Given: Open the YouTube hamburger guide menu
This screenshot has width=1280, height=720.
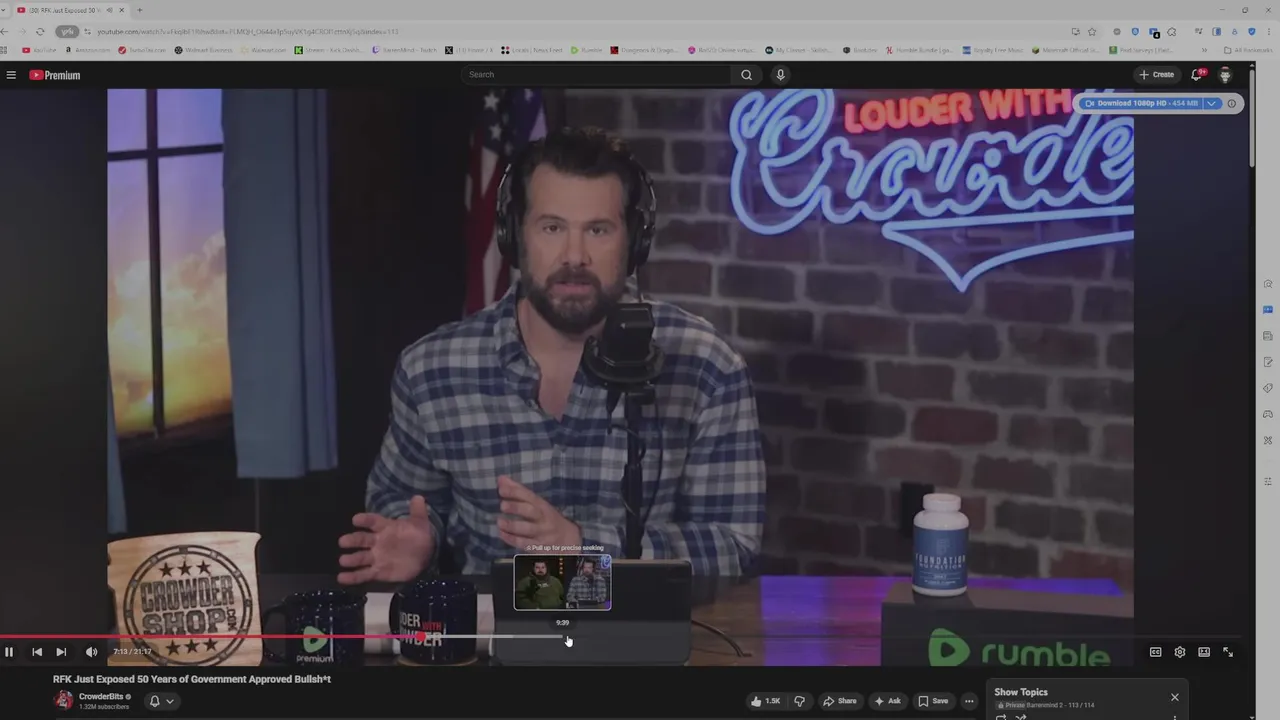Looking at the screenshot, I should tap(11, 75).
